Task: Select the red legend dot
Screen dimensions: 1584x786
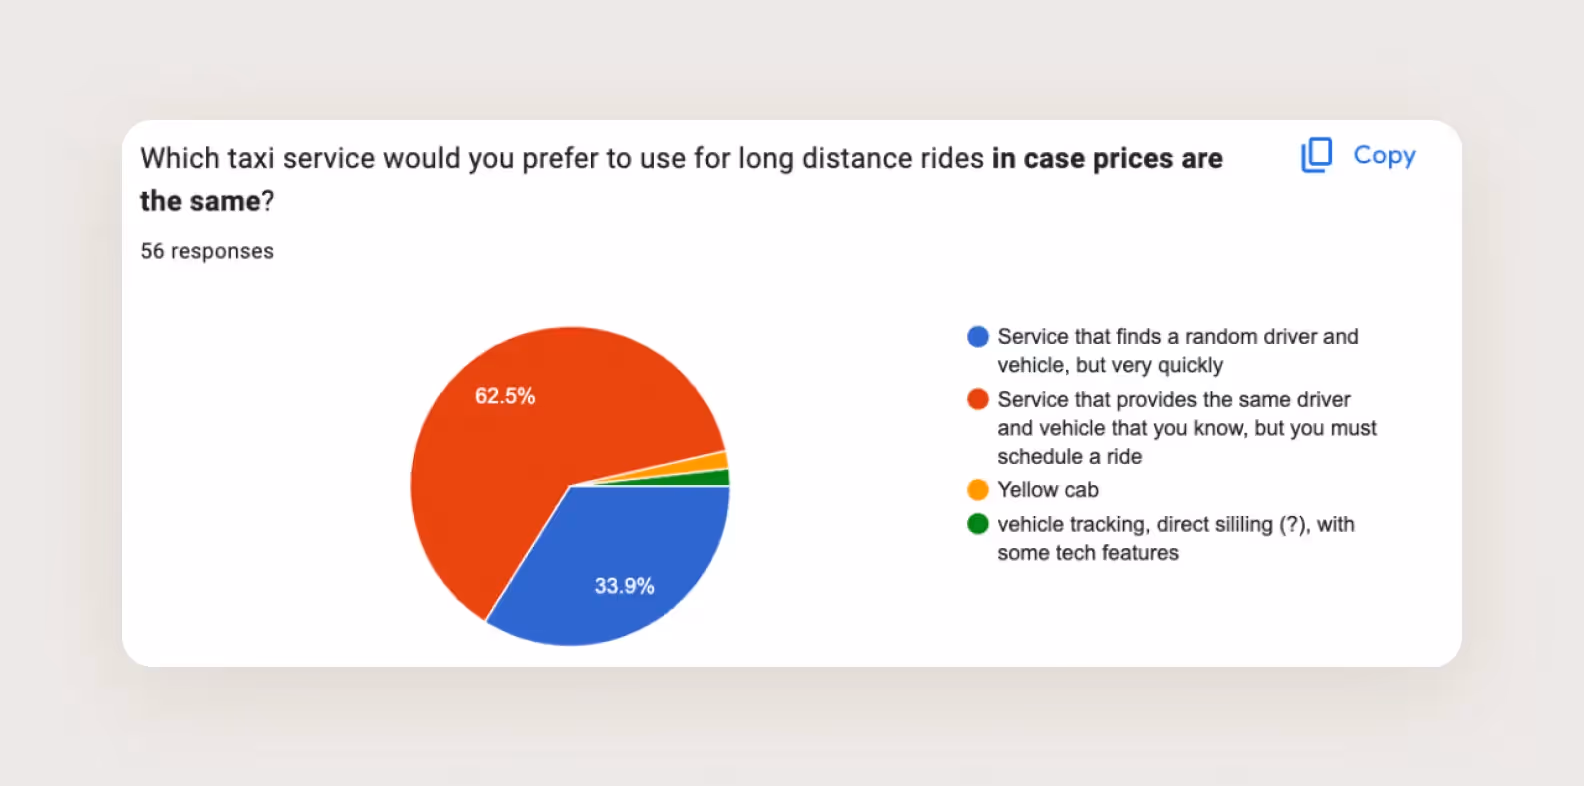Action: 977,399
